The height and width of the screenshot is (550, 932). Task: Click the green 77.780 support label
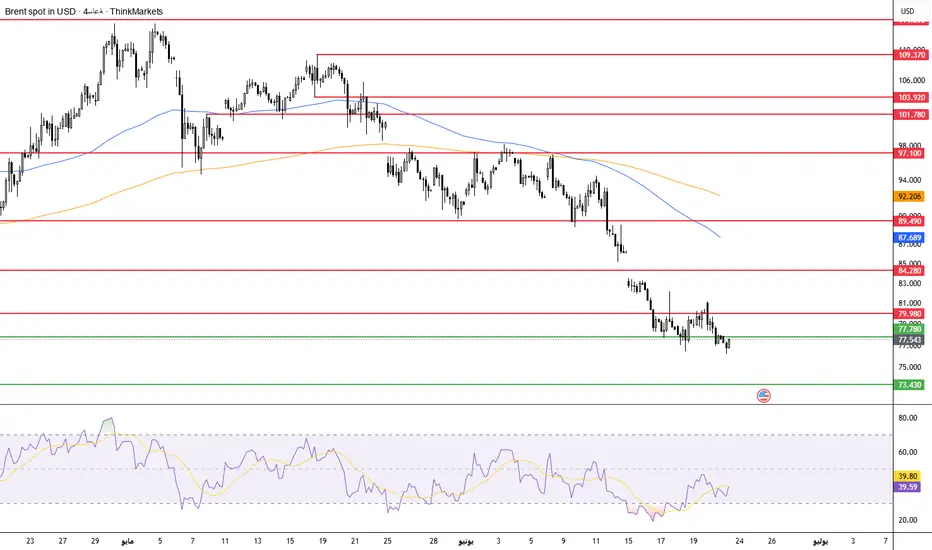[x=909, y=329]
